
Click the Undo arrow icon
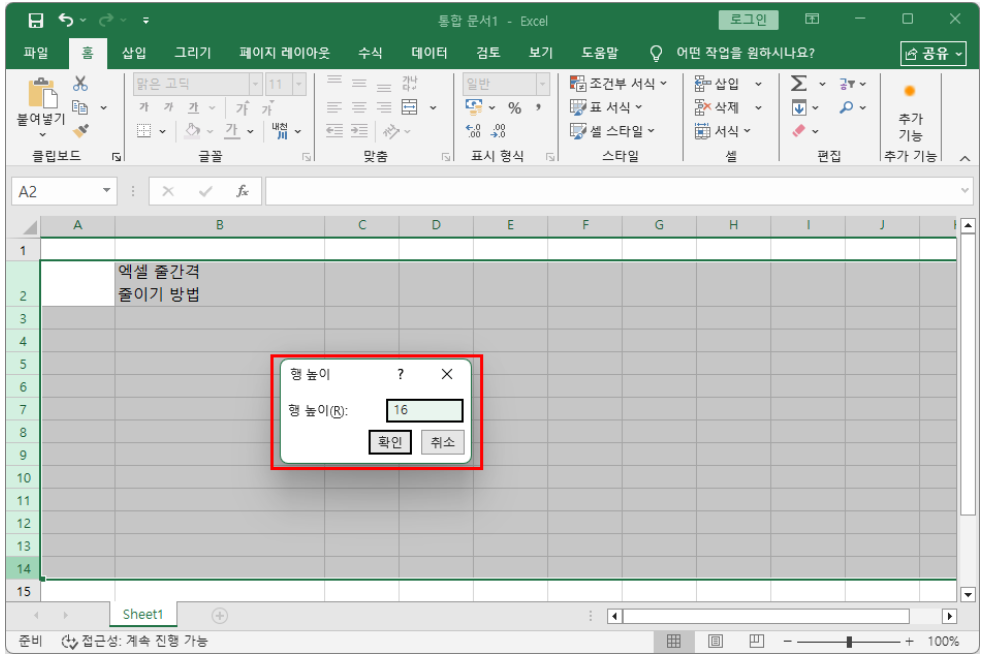point(66,20)
